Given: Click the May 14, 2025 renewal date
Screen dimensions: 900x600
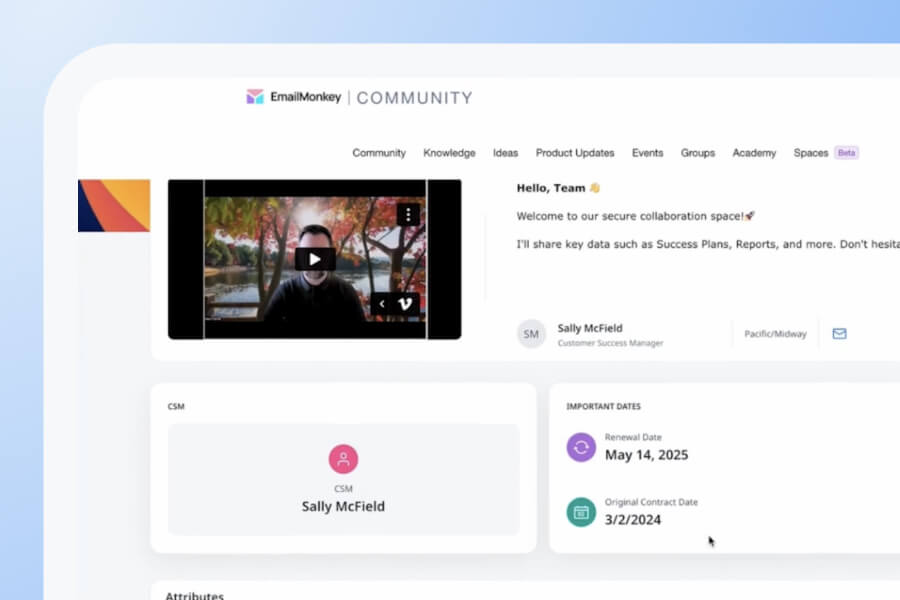Looking at the screenshot, I should (646, 455).
